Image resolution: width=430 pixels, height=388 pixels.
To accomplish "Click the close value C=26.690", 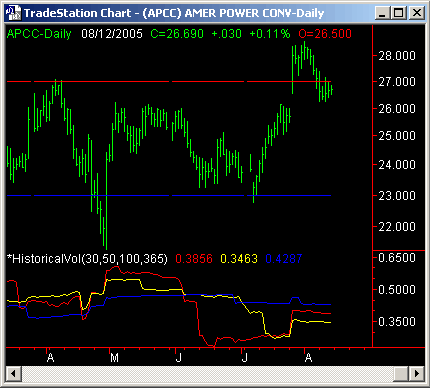I will pos(177,34).
